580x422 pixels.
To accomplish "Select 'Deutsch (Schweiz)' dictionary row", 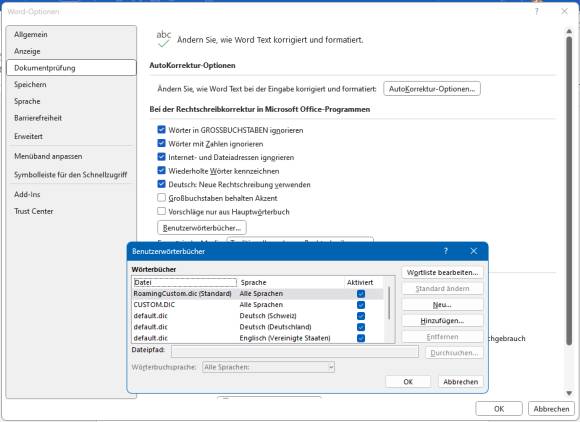I will click(x=257, y=316).
